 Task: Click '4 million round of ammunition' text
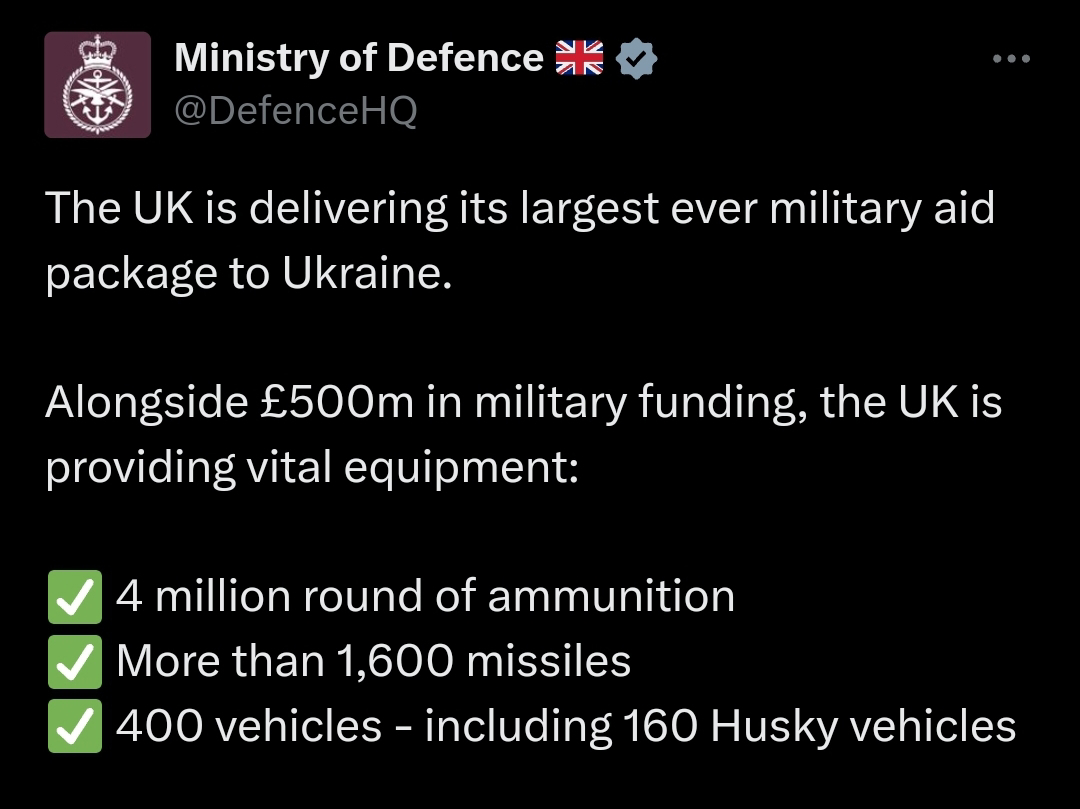click(426, 596)
